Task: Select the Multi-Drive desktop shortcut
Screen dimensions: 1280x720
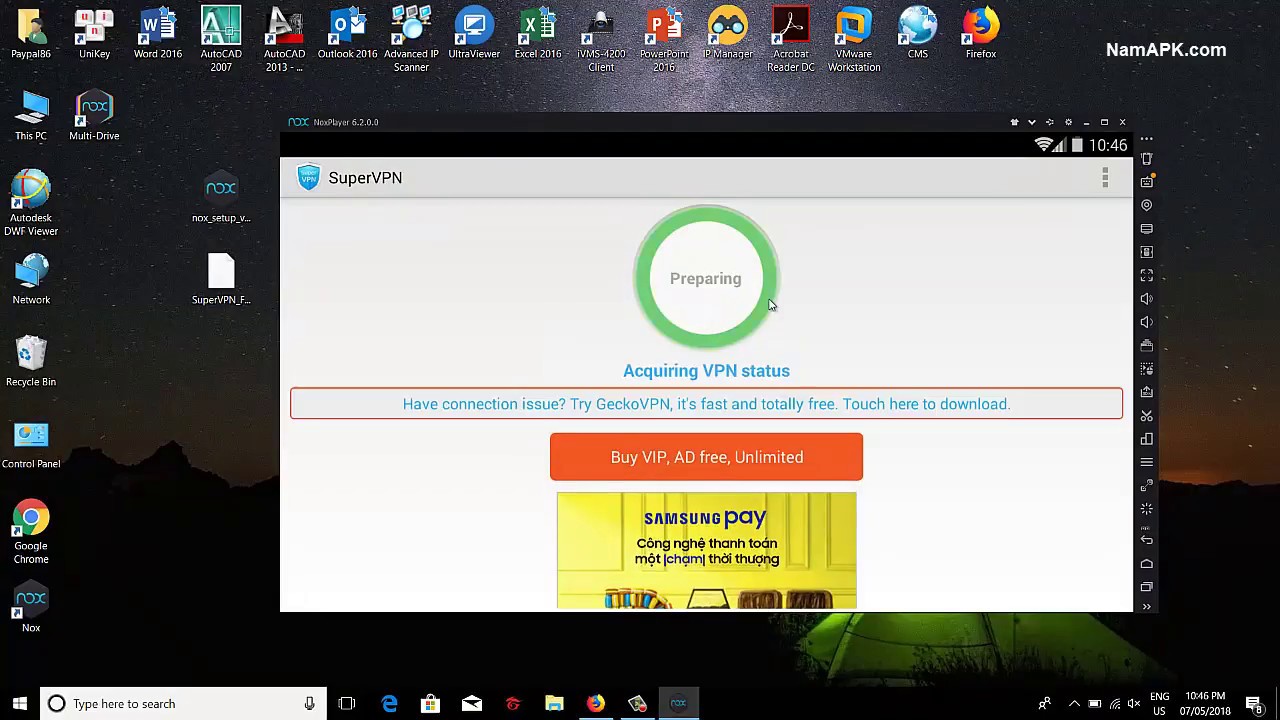Action: pos(94,115)
